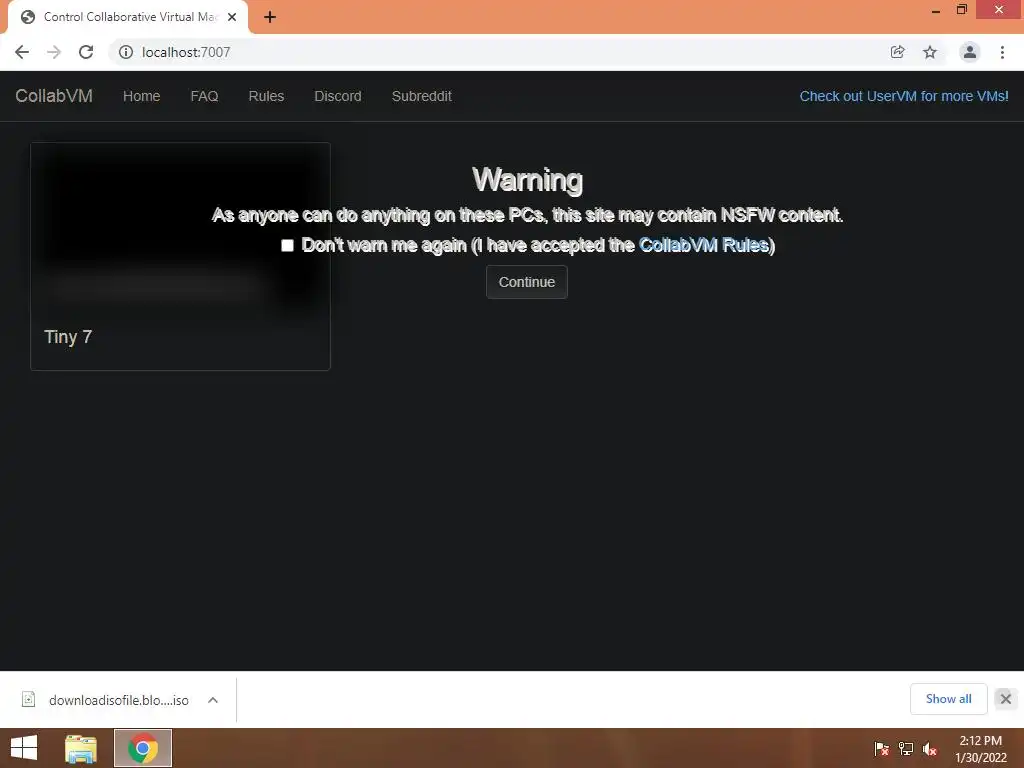
Task: Expand the download item options chevron
Action: tap(213, 700)
